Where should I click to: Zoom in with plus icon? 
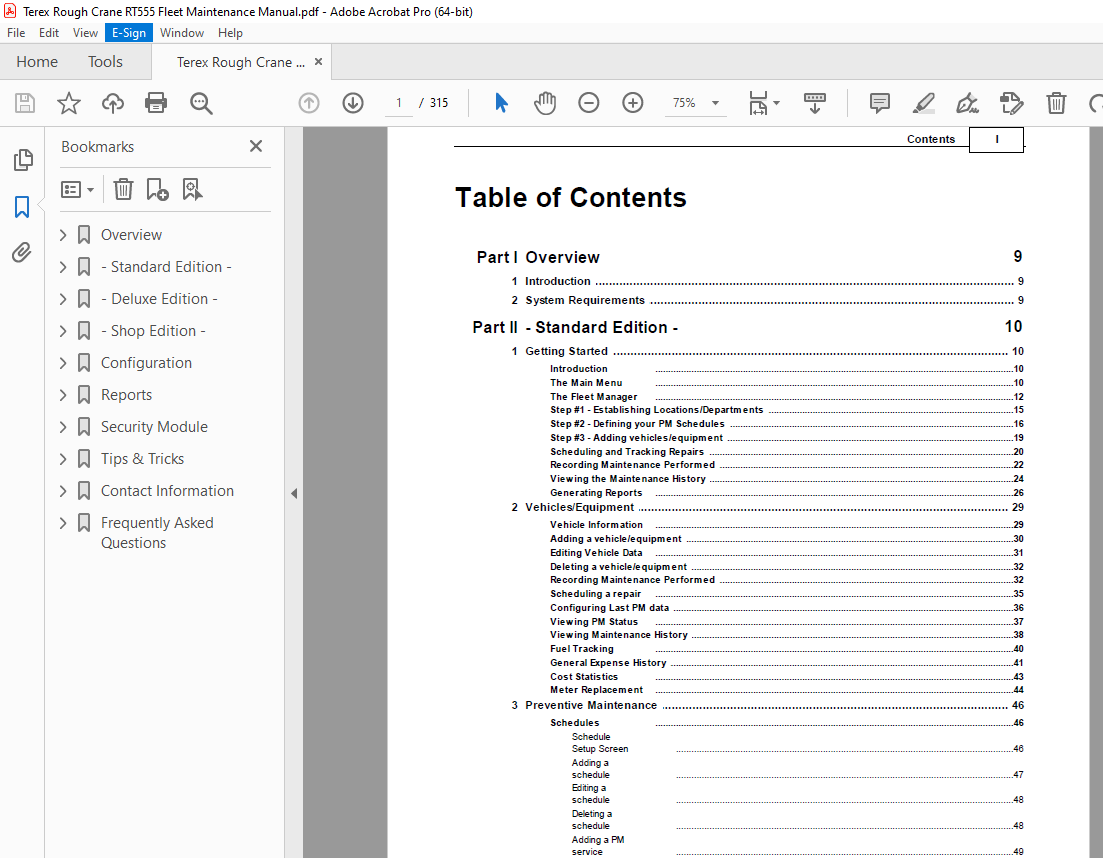click(632, 103)
